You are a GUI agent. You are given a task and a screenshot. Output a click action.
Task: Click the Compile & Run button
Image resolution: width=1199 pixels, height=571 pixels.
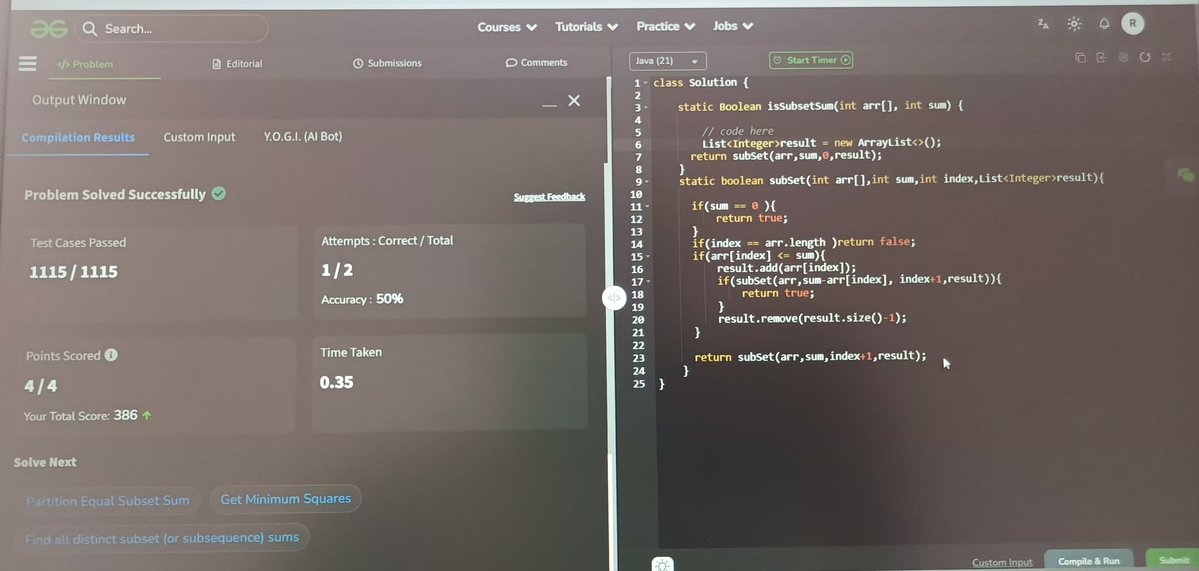1089,561
